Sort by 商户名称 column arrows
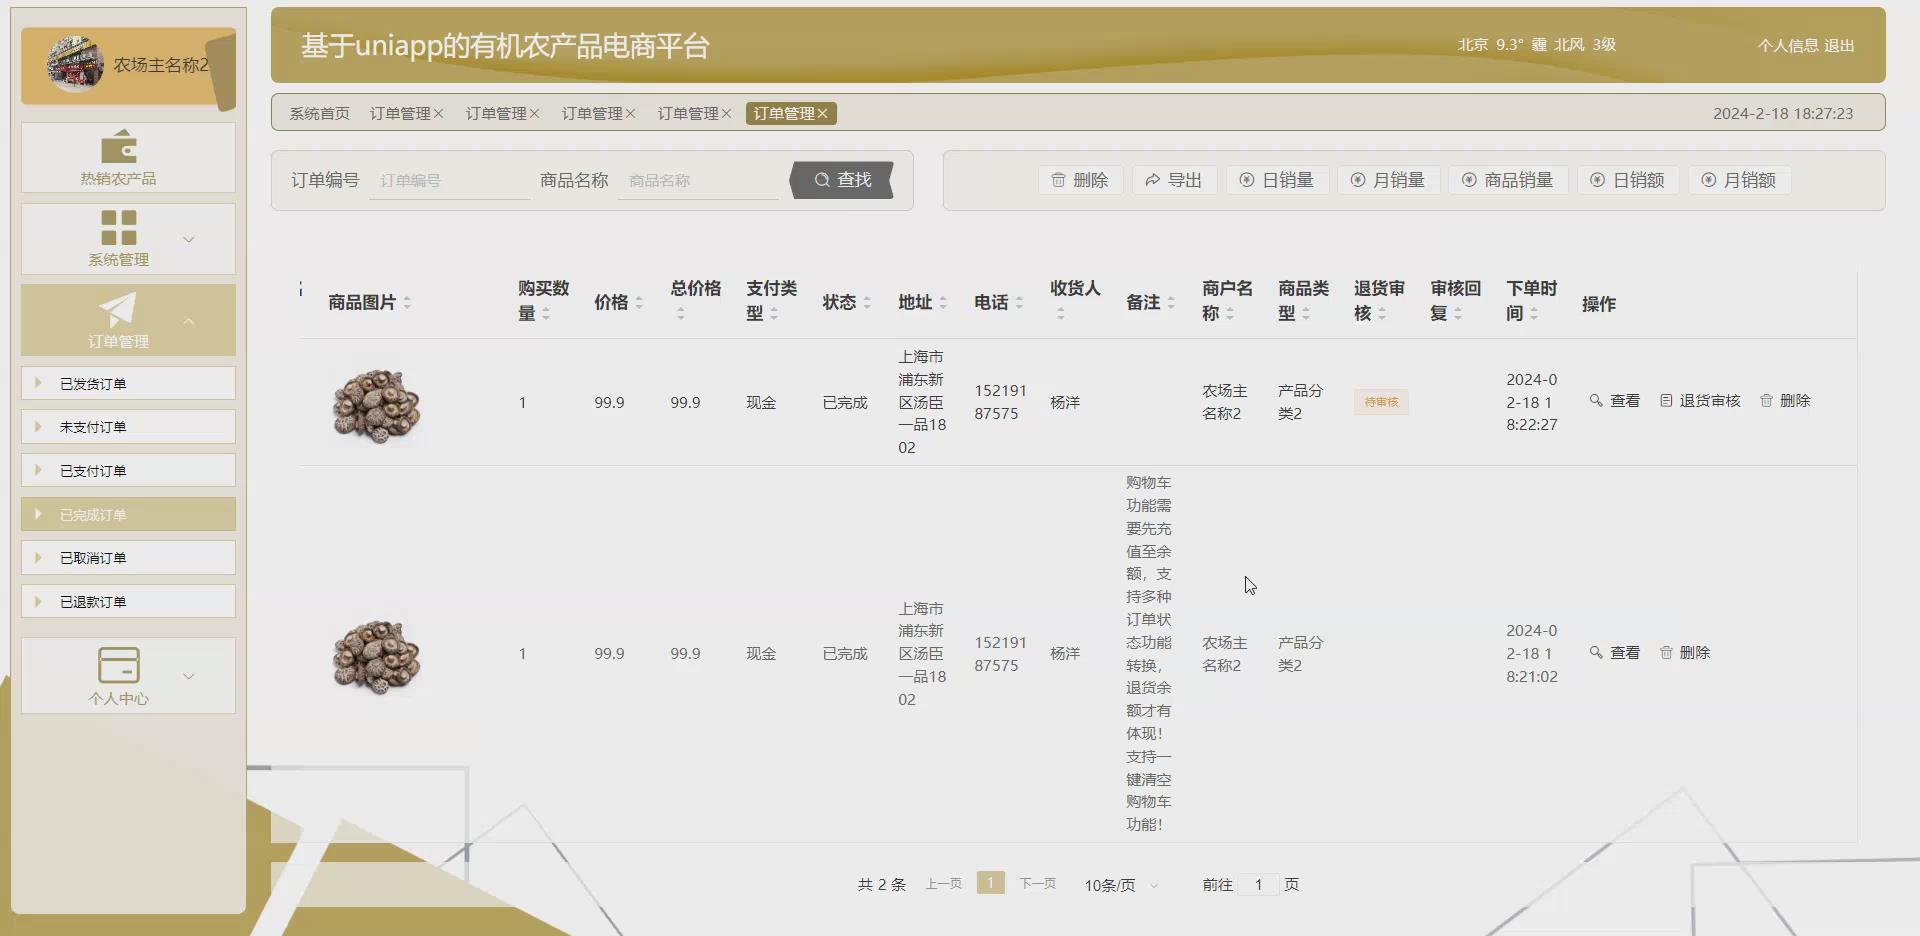The width and height of the screenshot is (1920, 936). tap(1230, 314)
